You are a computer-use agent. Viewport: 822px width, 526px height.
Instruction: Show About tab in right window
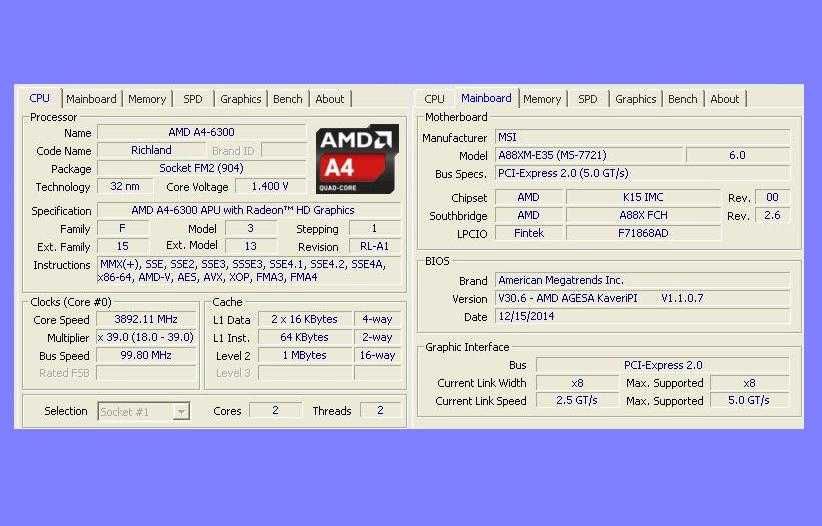pyautogui.click(x=724, y=99)
